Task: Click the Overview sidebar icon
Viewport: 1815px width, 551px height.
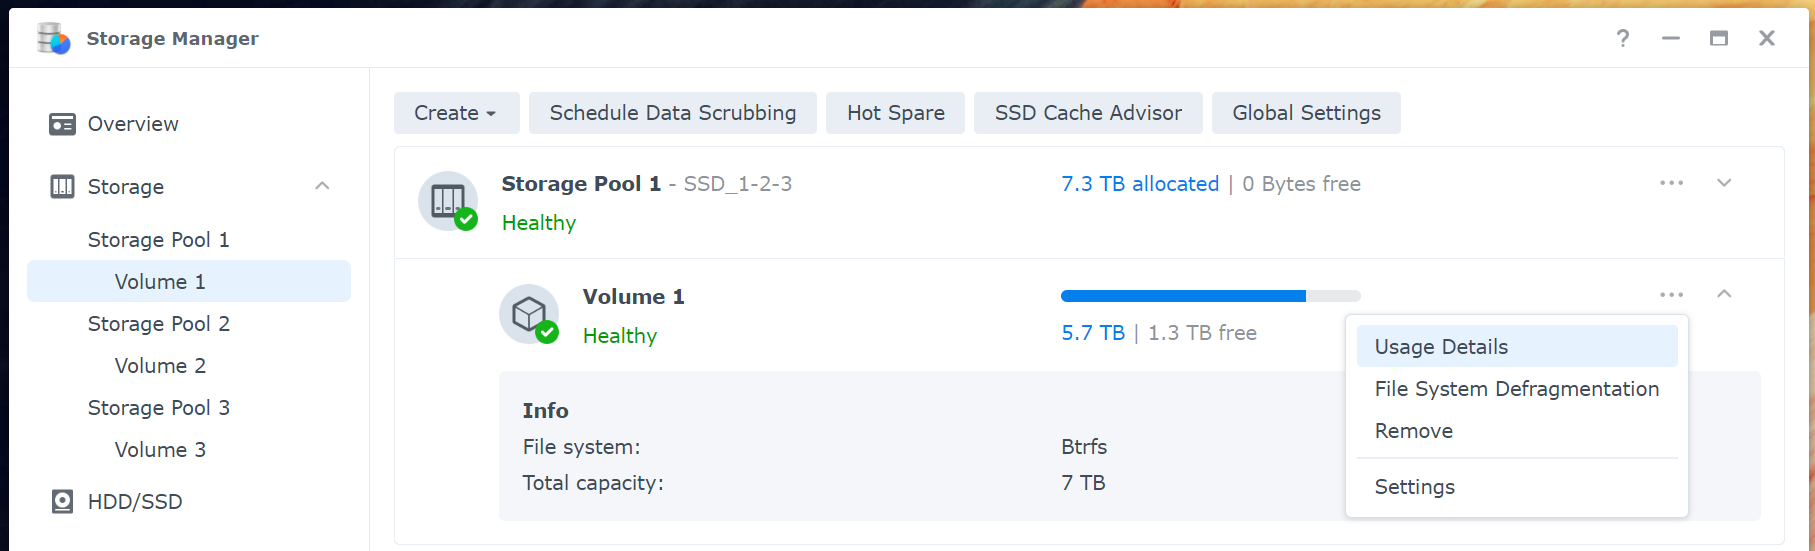Action: 62,124
